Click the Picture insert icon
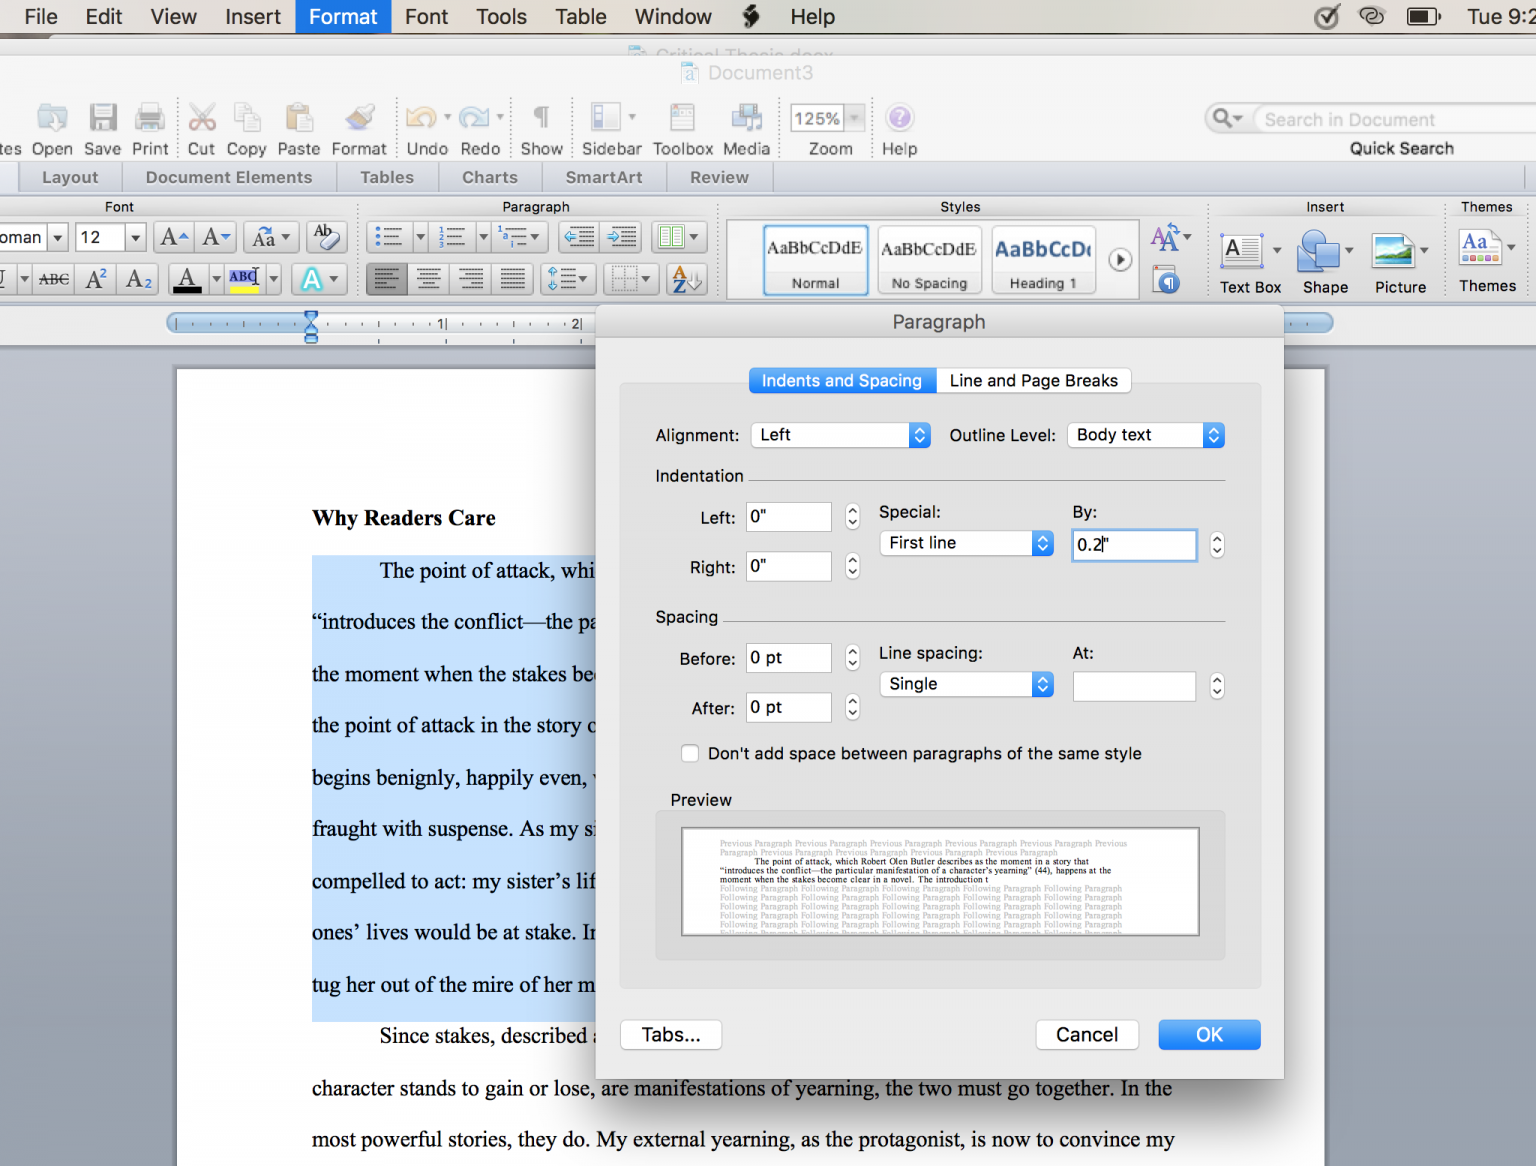Screen dimensions: 1536x1166 [1393, 252]
